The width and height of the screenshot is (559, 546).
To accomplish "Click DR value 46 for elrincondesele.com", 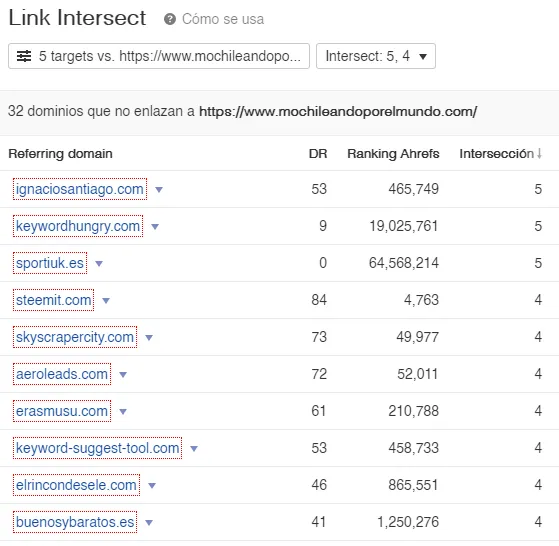I will pyautogui.click(x=319, y=485).
